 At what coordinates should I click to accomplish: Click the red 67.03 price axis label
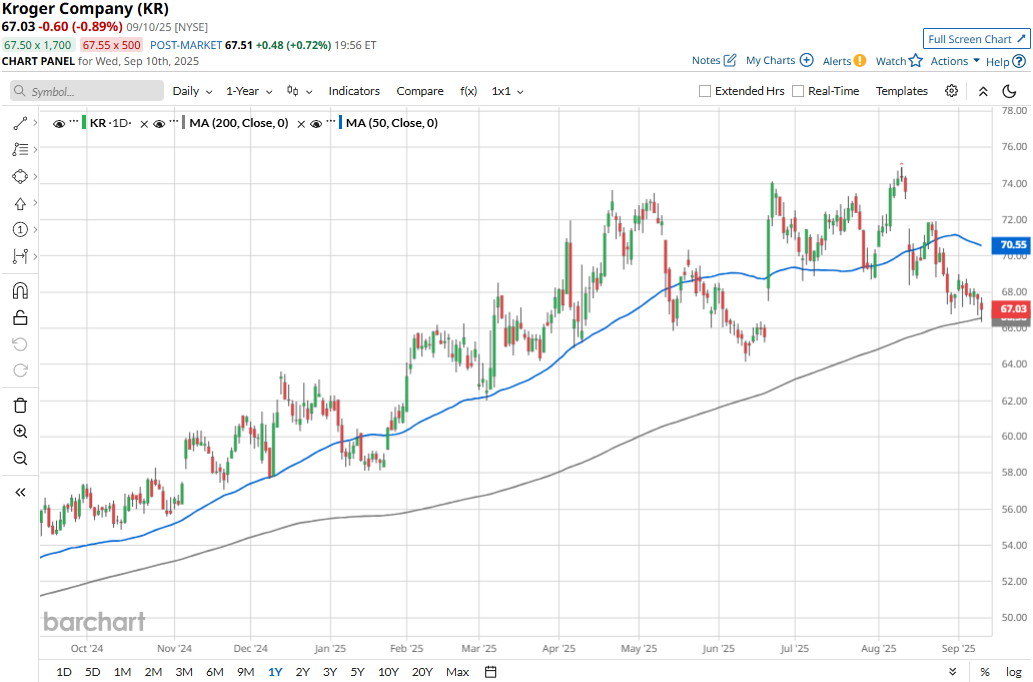(1013, 308)
